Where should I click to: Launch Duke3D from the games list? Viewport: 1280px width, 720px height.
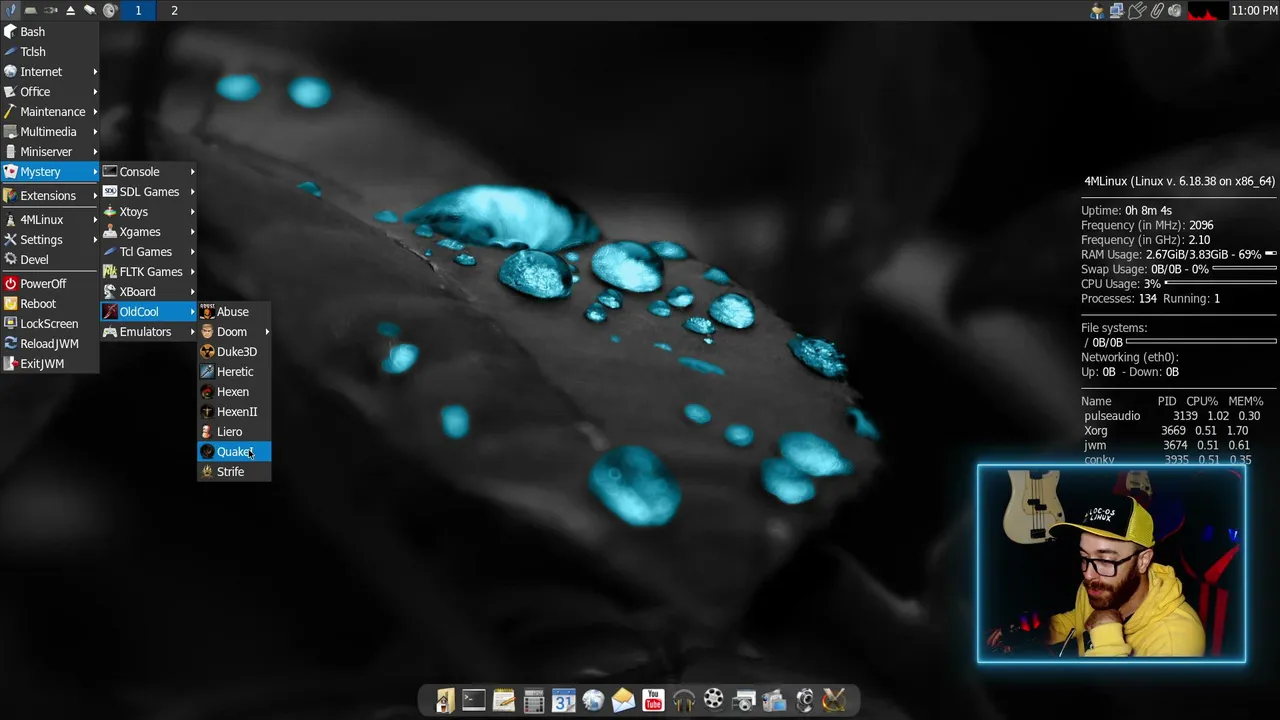234,352
